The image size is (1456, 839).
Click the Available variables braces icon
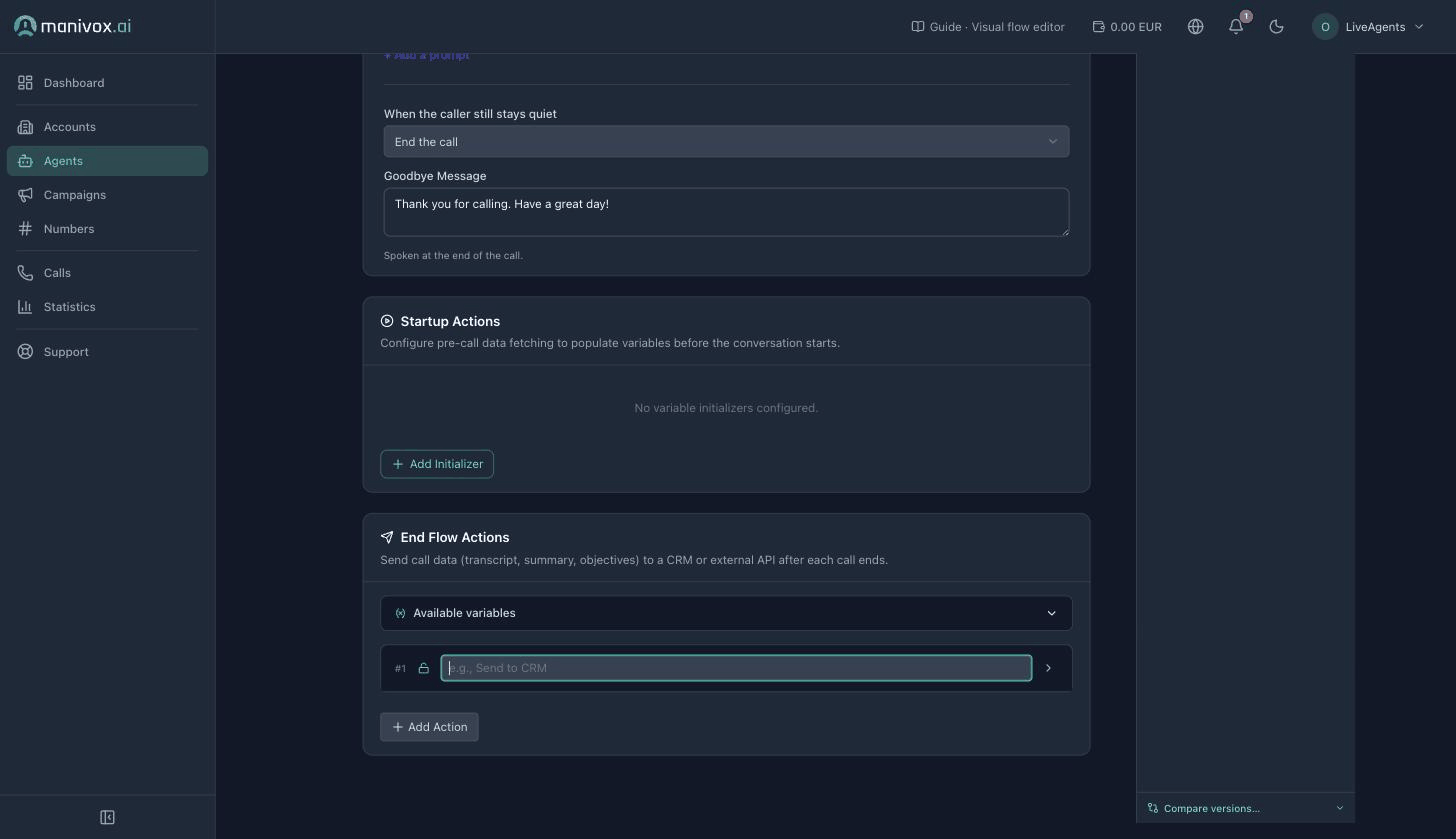pos(400,613)
